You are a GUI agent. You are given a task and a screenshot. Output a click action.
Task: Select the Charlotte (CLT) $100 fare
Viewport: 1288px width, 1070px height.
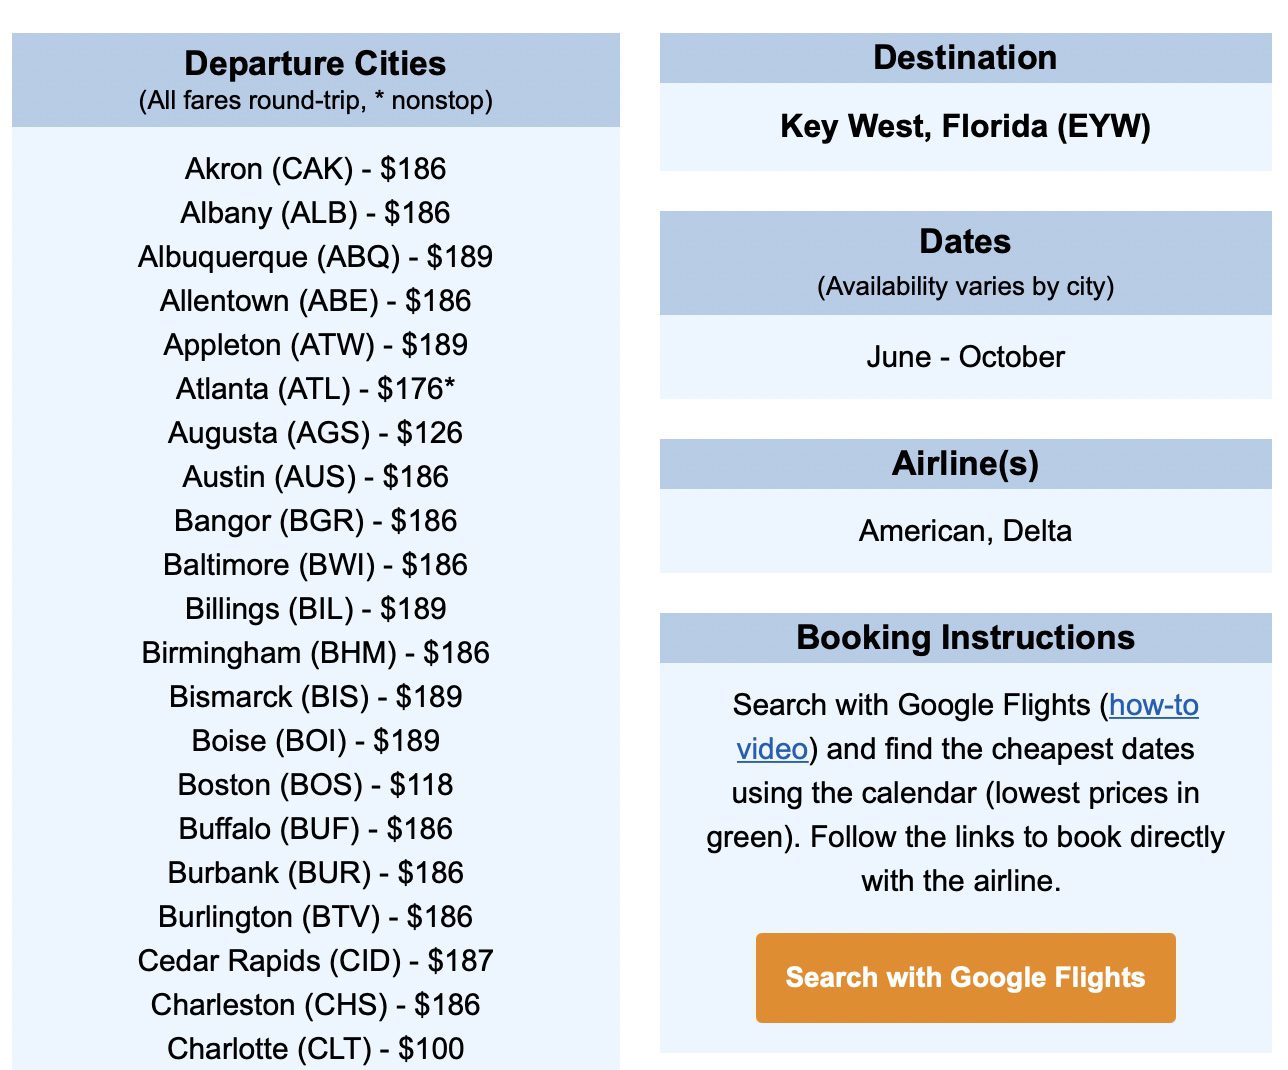click(x=316, y=1049)
